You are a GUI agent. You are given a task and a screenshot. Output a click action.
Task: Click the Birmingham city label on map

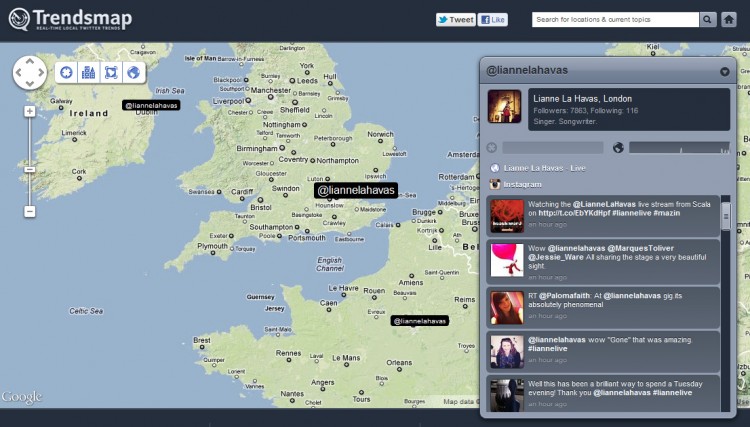[257, 149]
